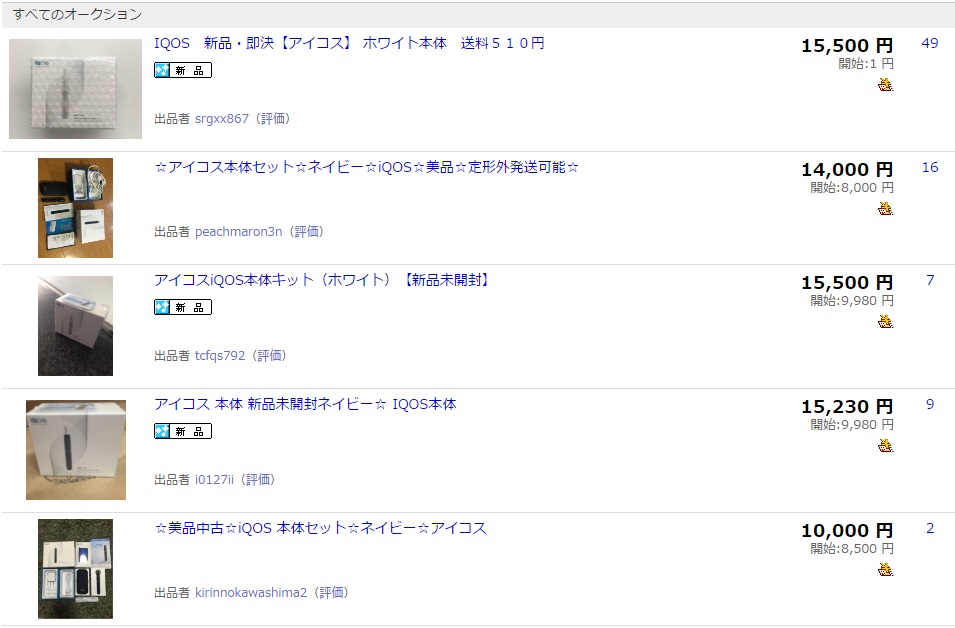Click price 10,000 円

click(x=847, y=531)
